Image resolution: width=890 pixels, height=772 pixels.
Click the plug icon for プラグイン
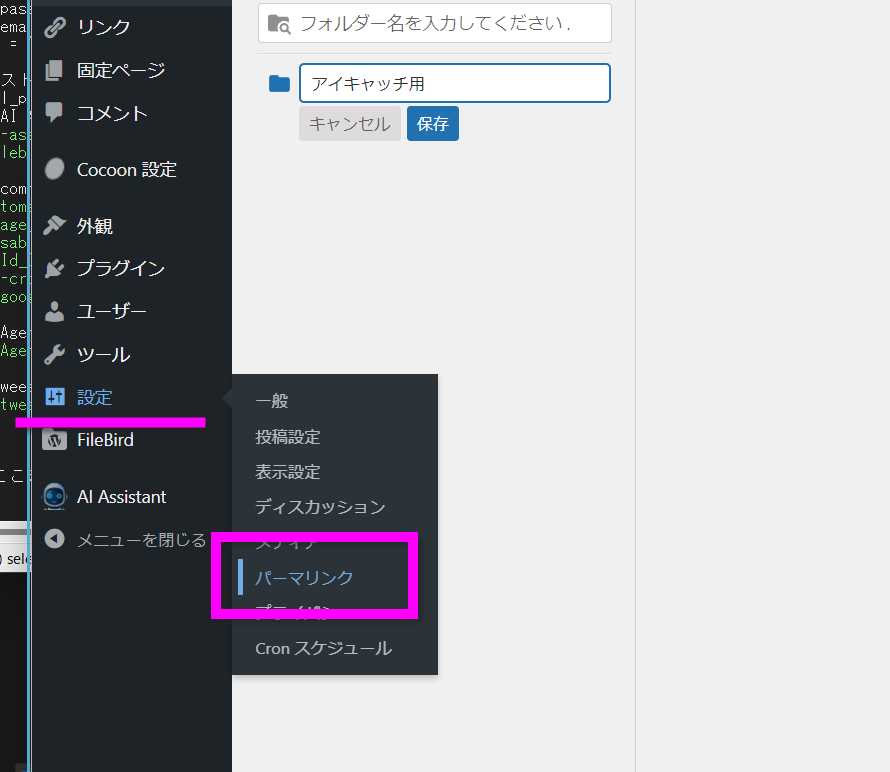[55, 269]
